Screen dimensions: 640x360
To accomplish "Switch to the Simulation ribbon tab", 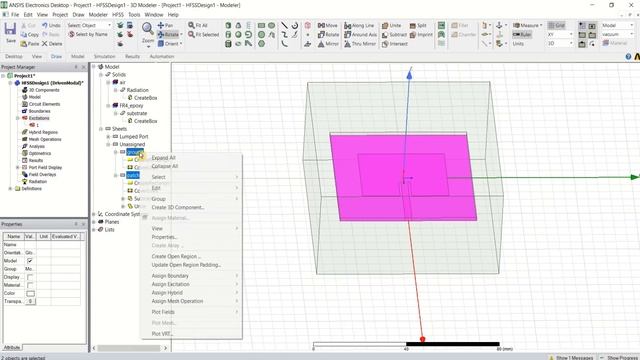I will pyautogui.click(x=104, y=56).
